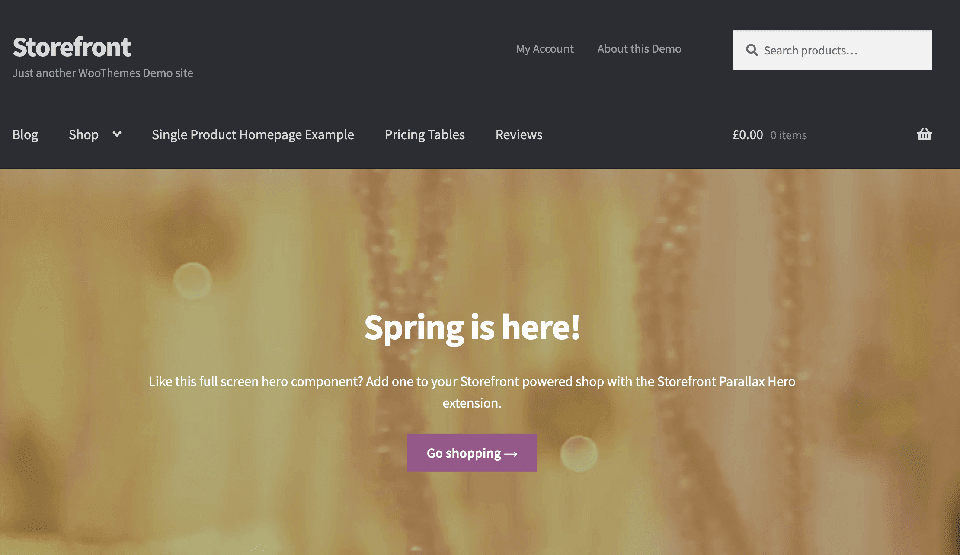Navigate to Pricing Tables
The width and height of the screenshot is (960, 555).
pyautogui.click(x=424, y=135)
